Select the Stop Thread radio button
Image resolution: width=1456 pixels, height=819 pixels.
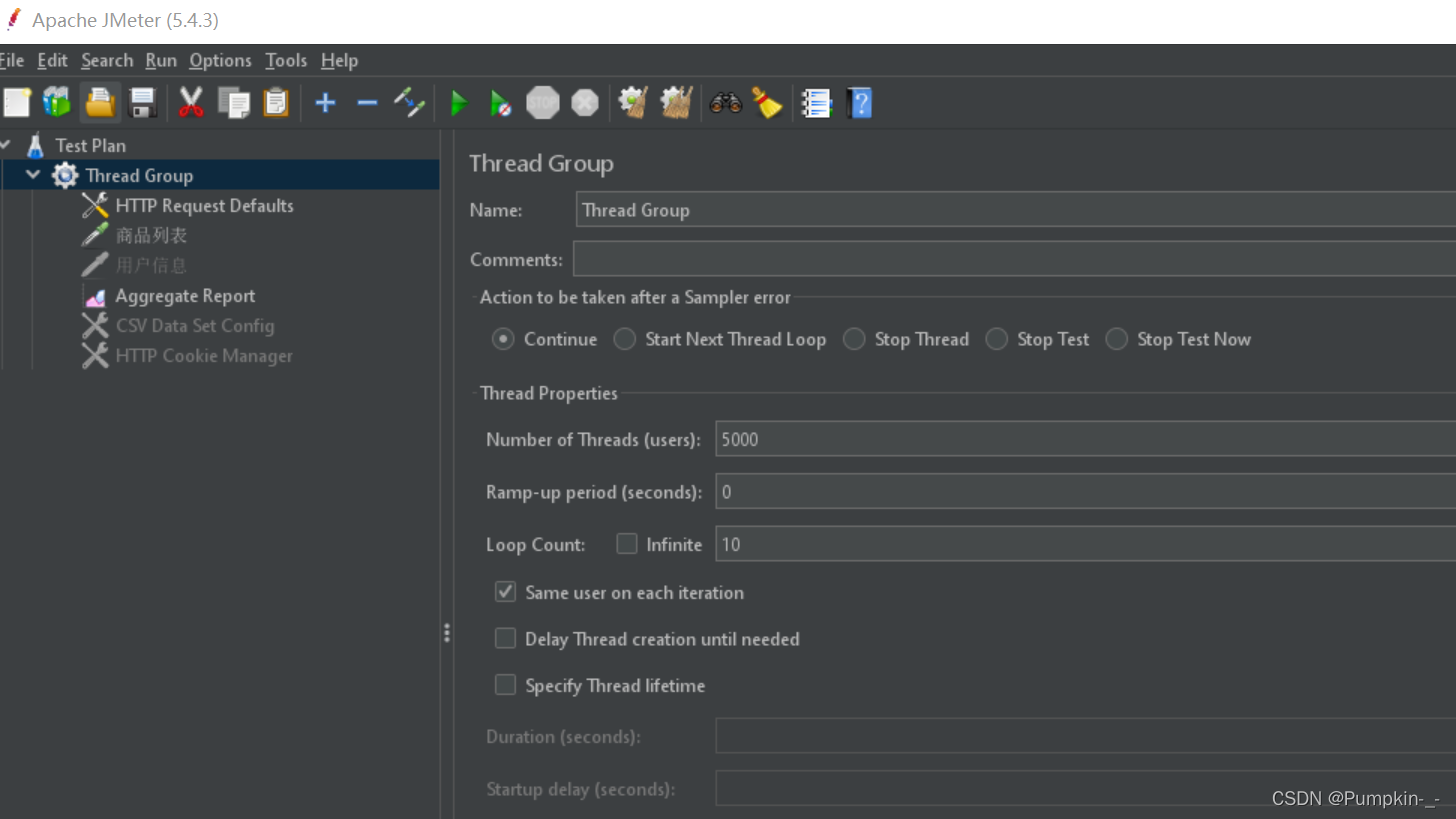point(854,339)
